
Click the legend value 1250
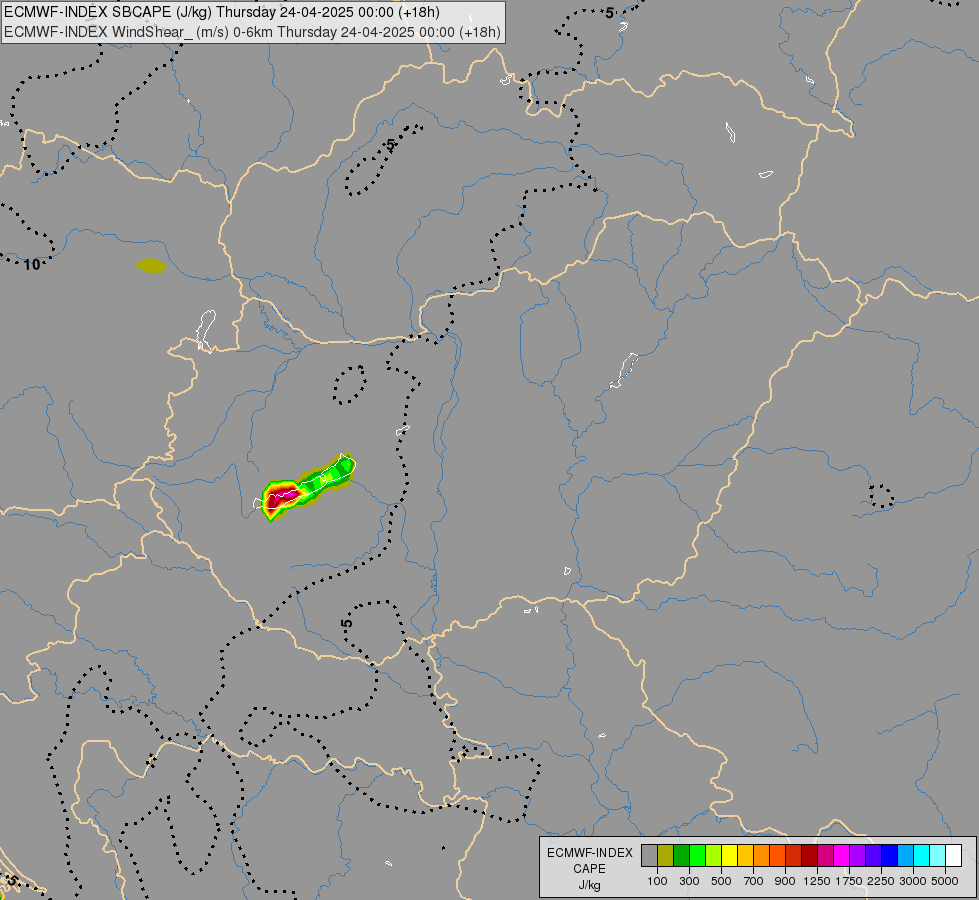click(x=817, y=881)
